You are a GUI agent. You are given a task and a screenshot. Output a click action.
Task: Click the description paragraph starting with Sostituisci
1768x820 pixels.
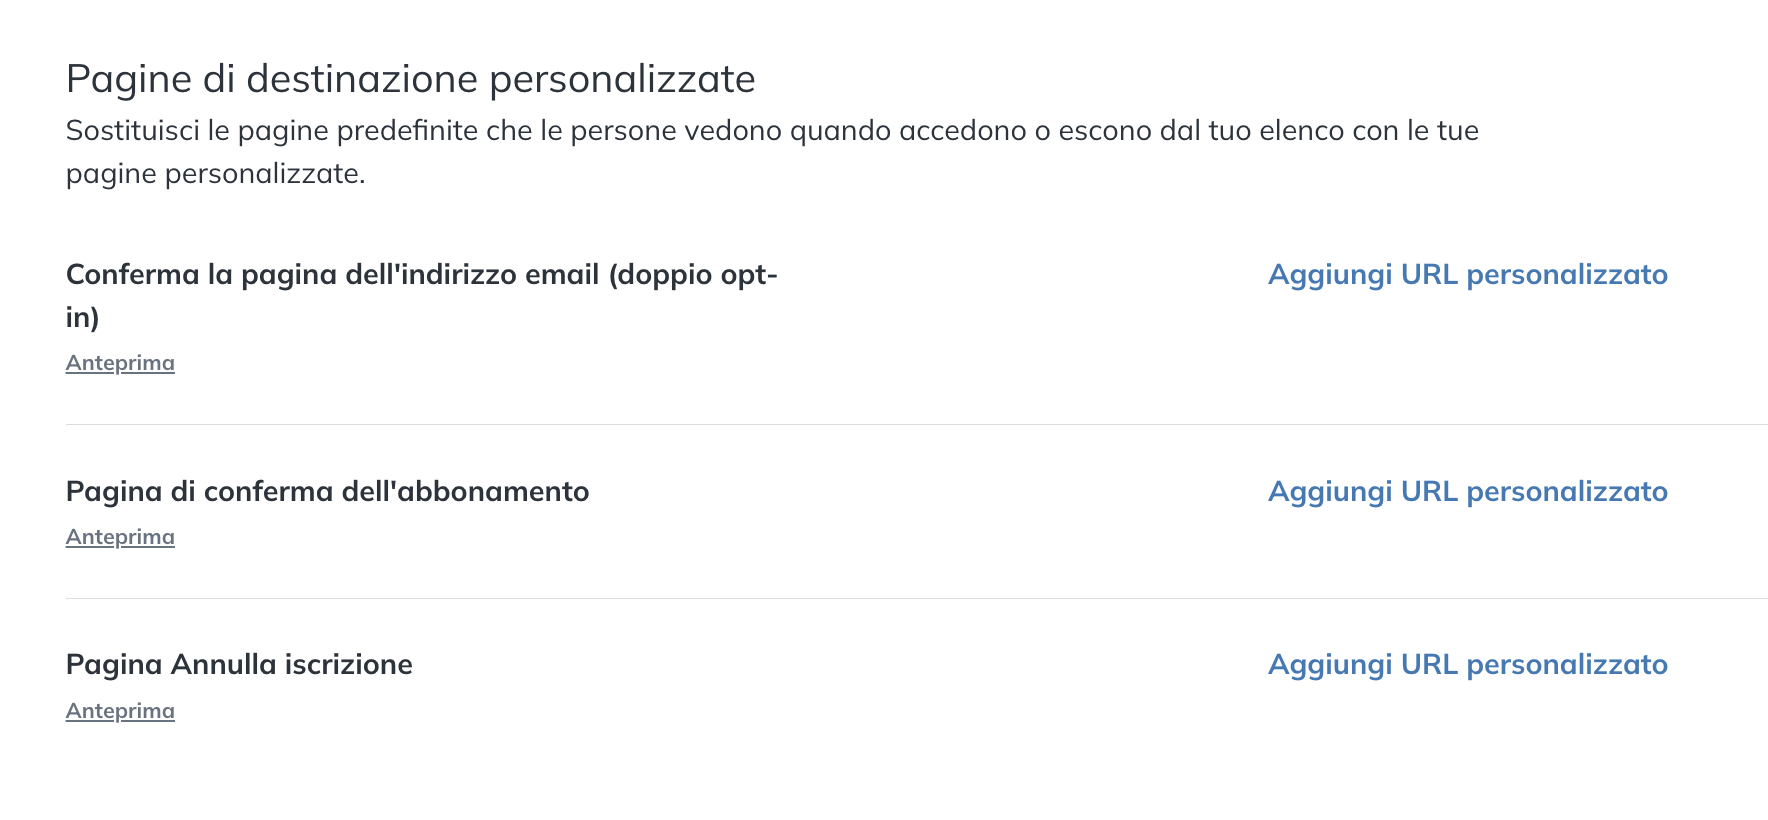click(x=771, y=131)
